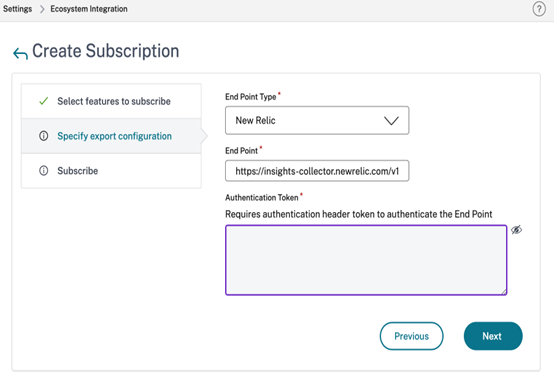554x379 pixels.
Task: Click the green checkmark on Select features step
Action: click(x=43, y=101)
